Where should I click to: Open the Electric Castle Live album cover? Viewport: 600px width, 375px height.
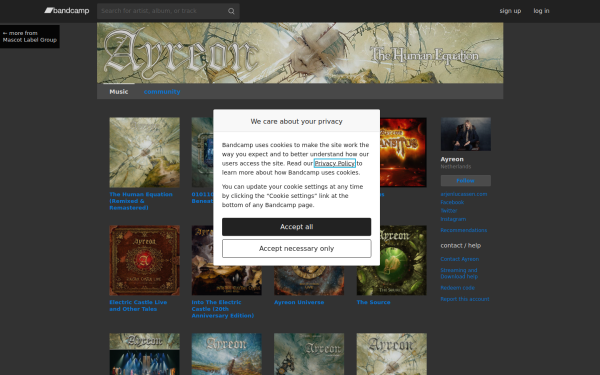[144, 260]
